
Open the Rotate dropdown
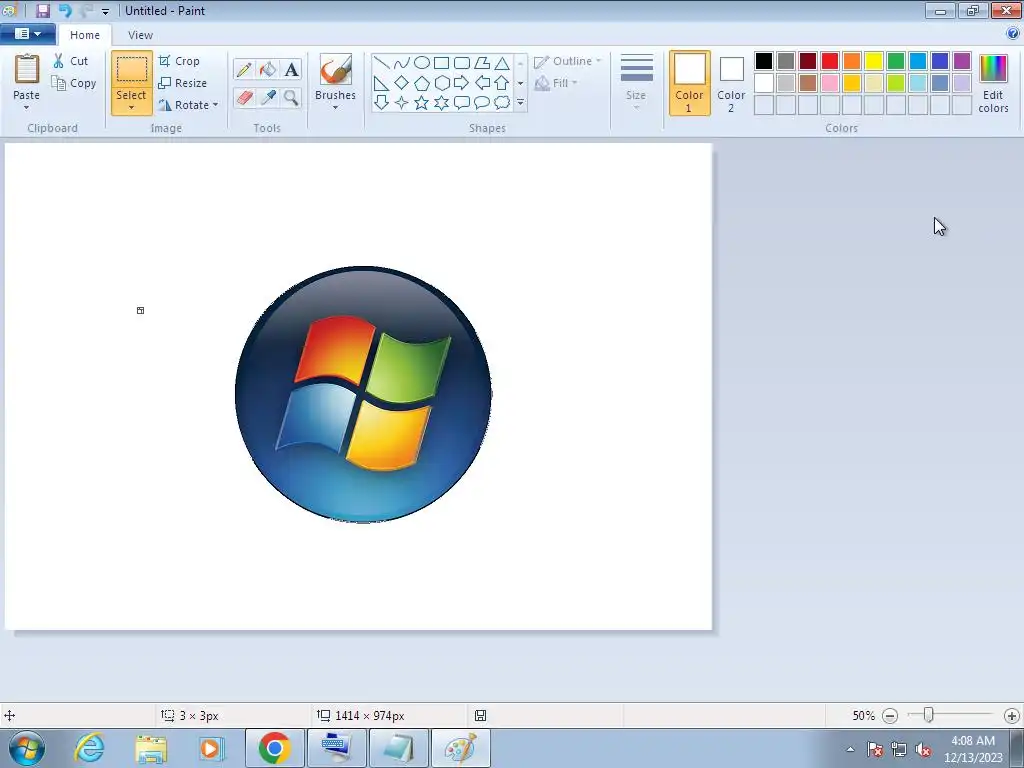click(188, 104)
